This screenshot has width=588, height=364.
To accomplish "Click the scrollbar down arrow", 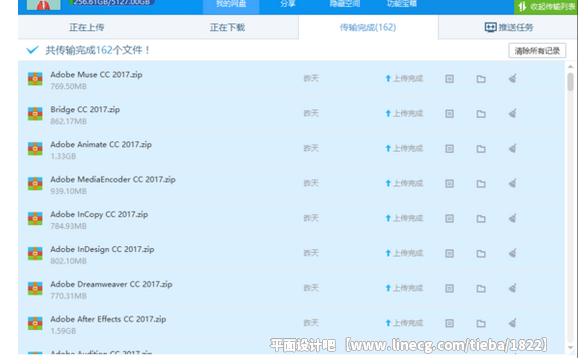I will [570, 348].
